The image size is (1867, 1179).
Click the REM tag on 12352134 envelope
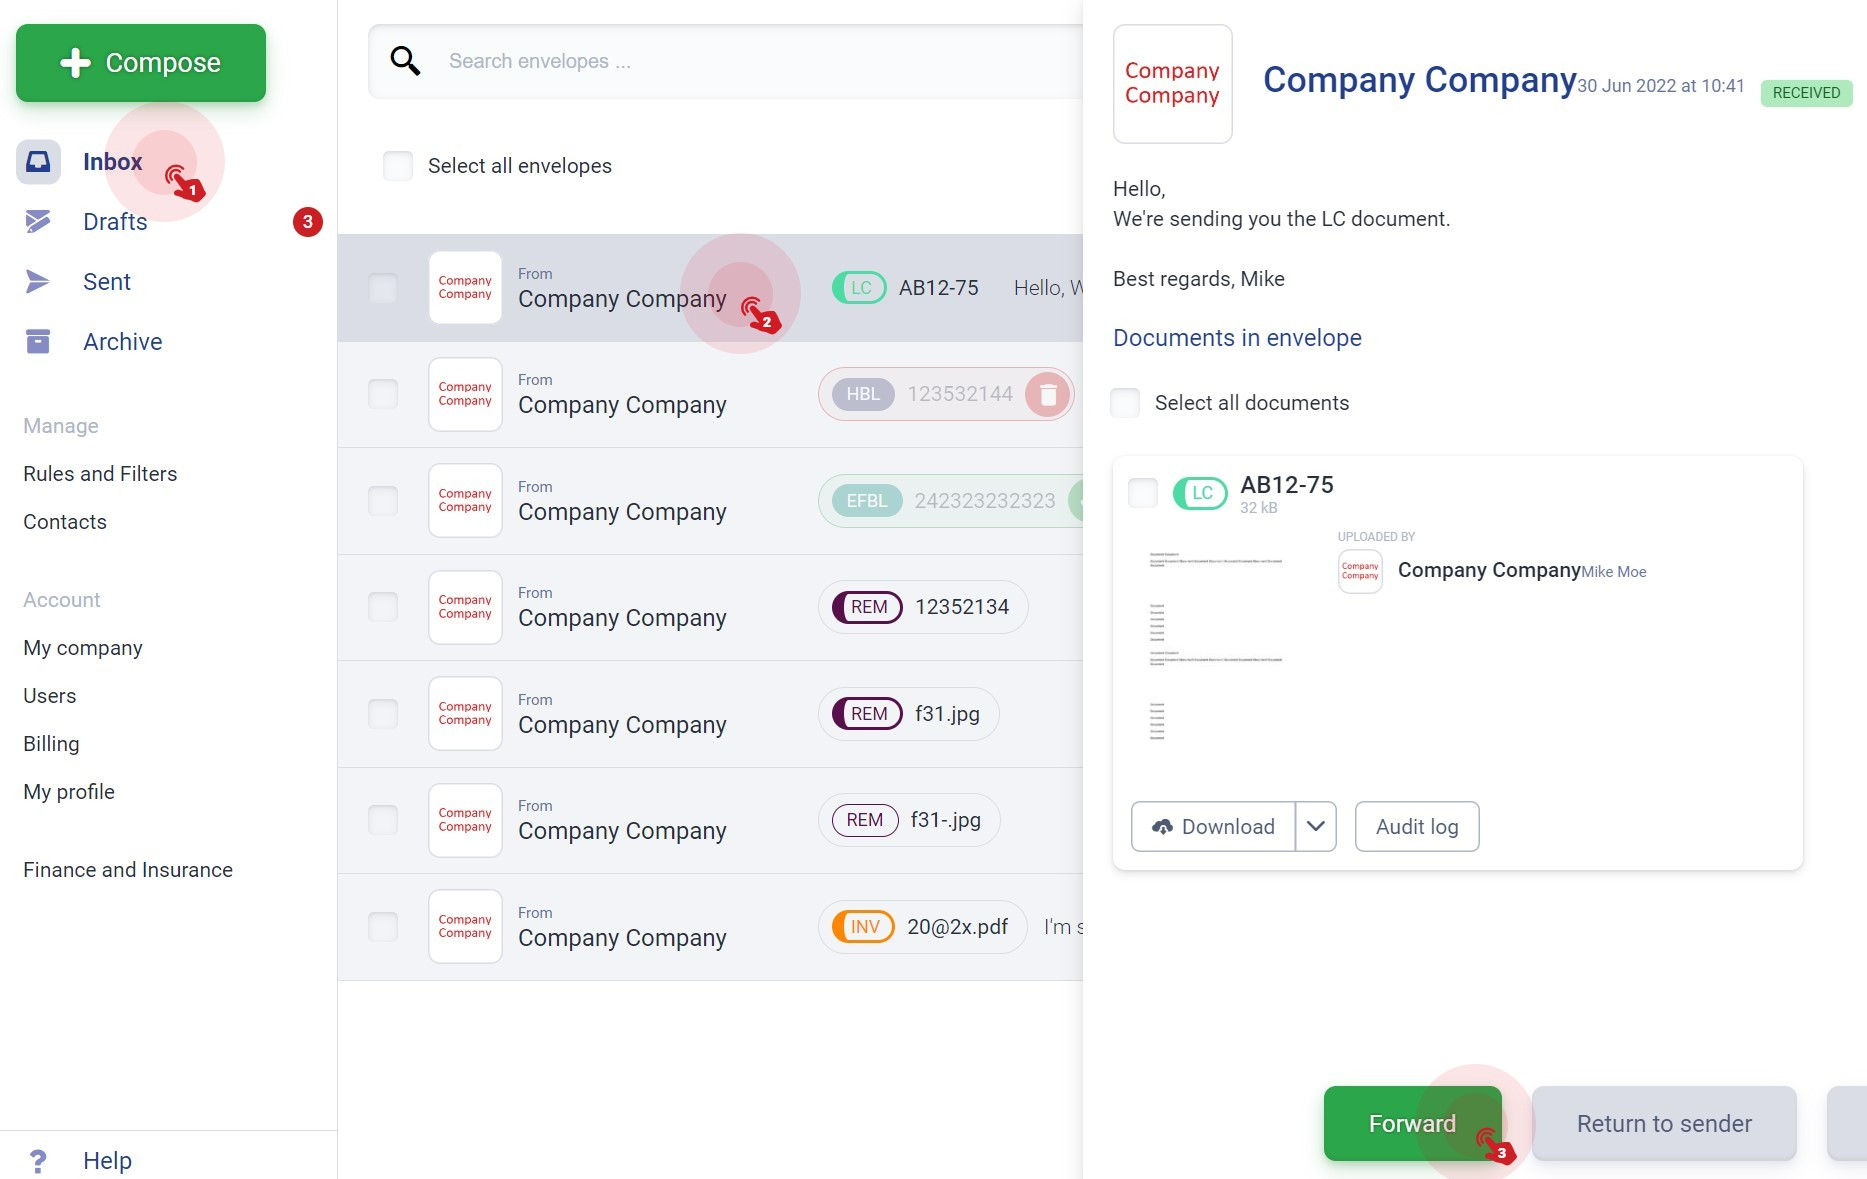[868, 607]
